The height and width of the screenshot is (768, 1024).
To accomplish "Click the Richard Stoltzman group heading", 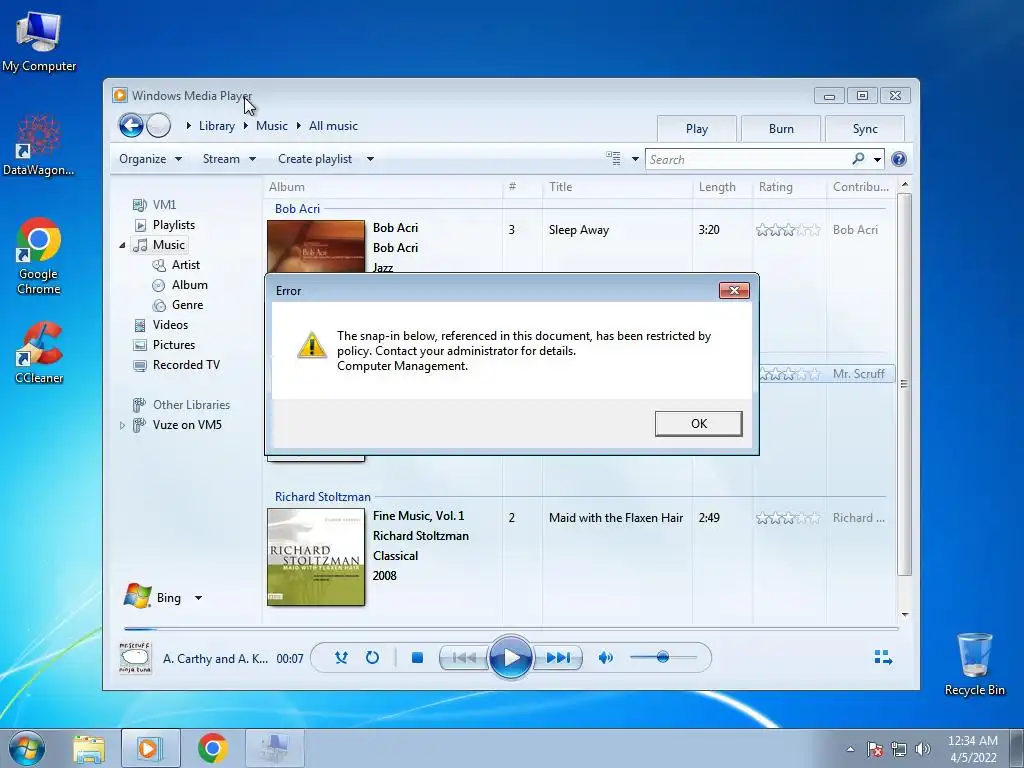I will tap(323, 496).
